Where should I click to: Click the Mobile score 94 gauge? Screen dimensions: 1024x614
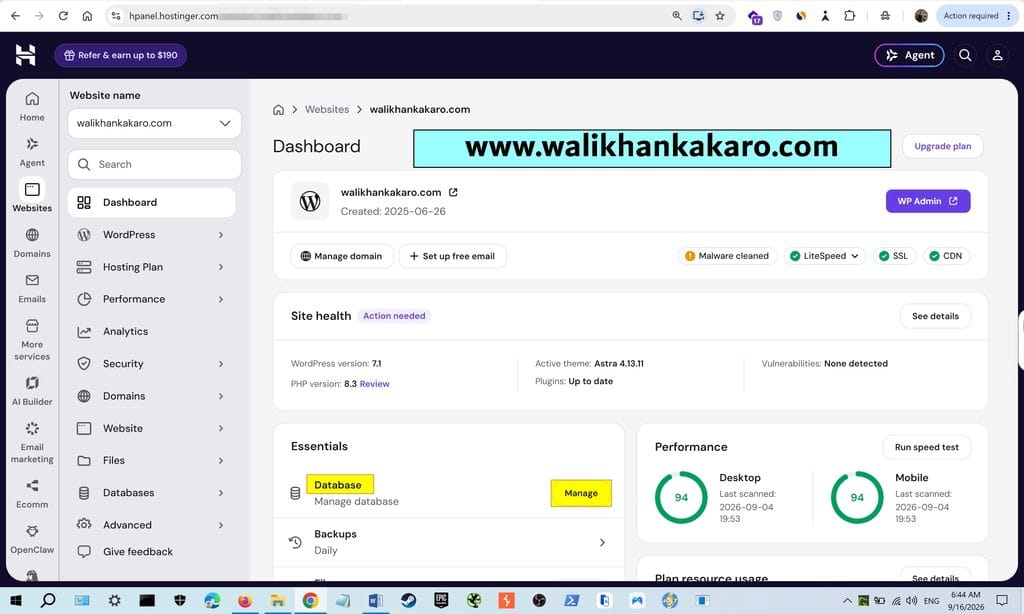point(857,498)
